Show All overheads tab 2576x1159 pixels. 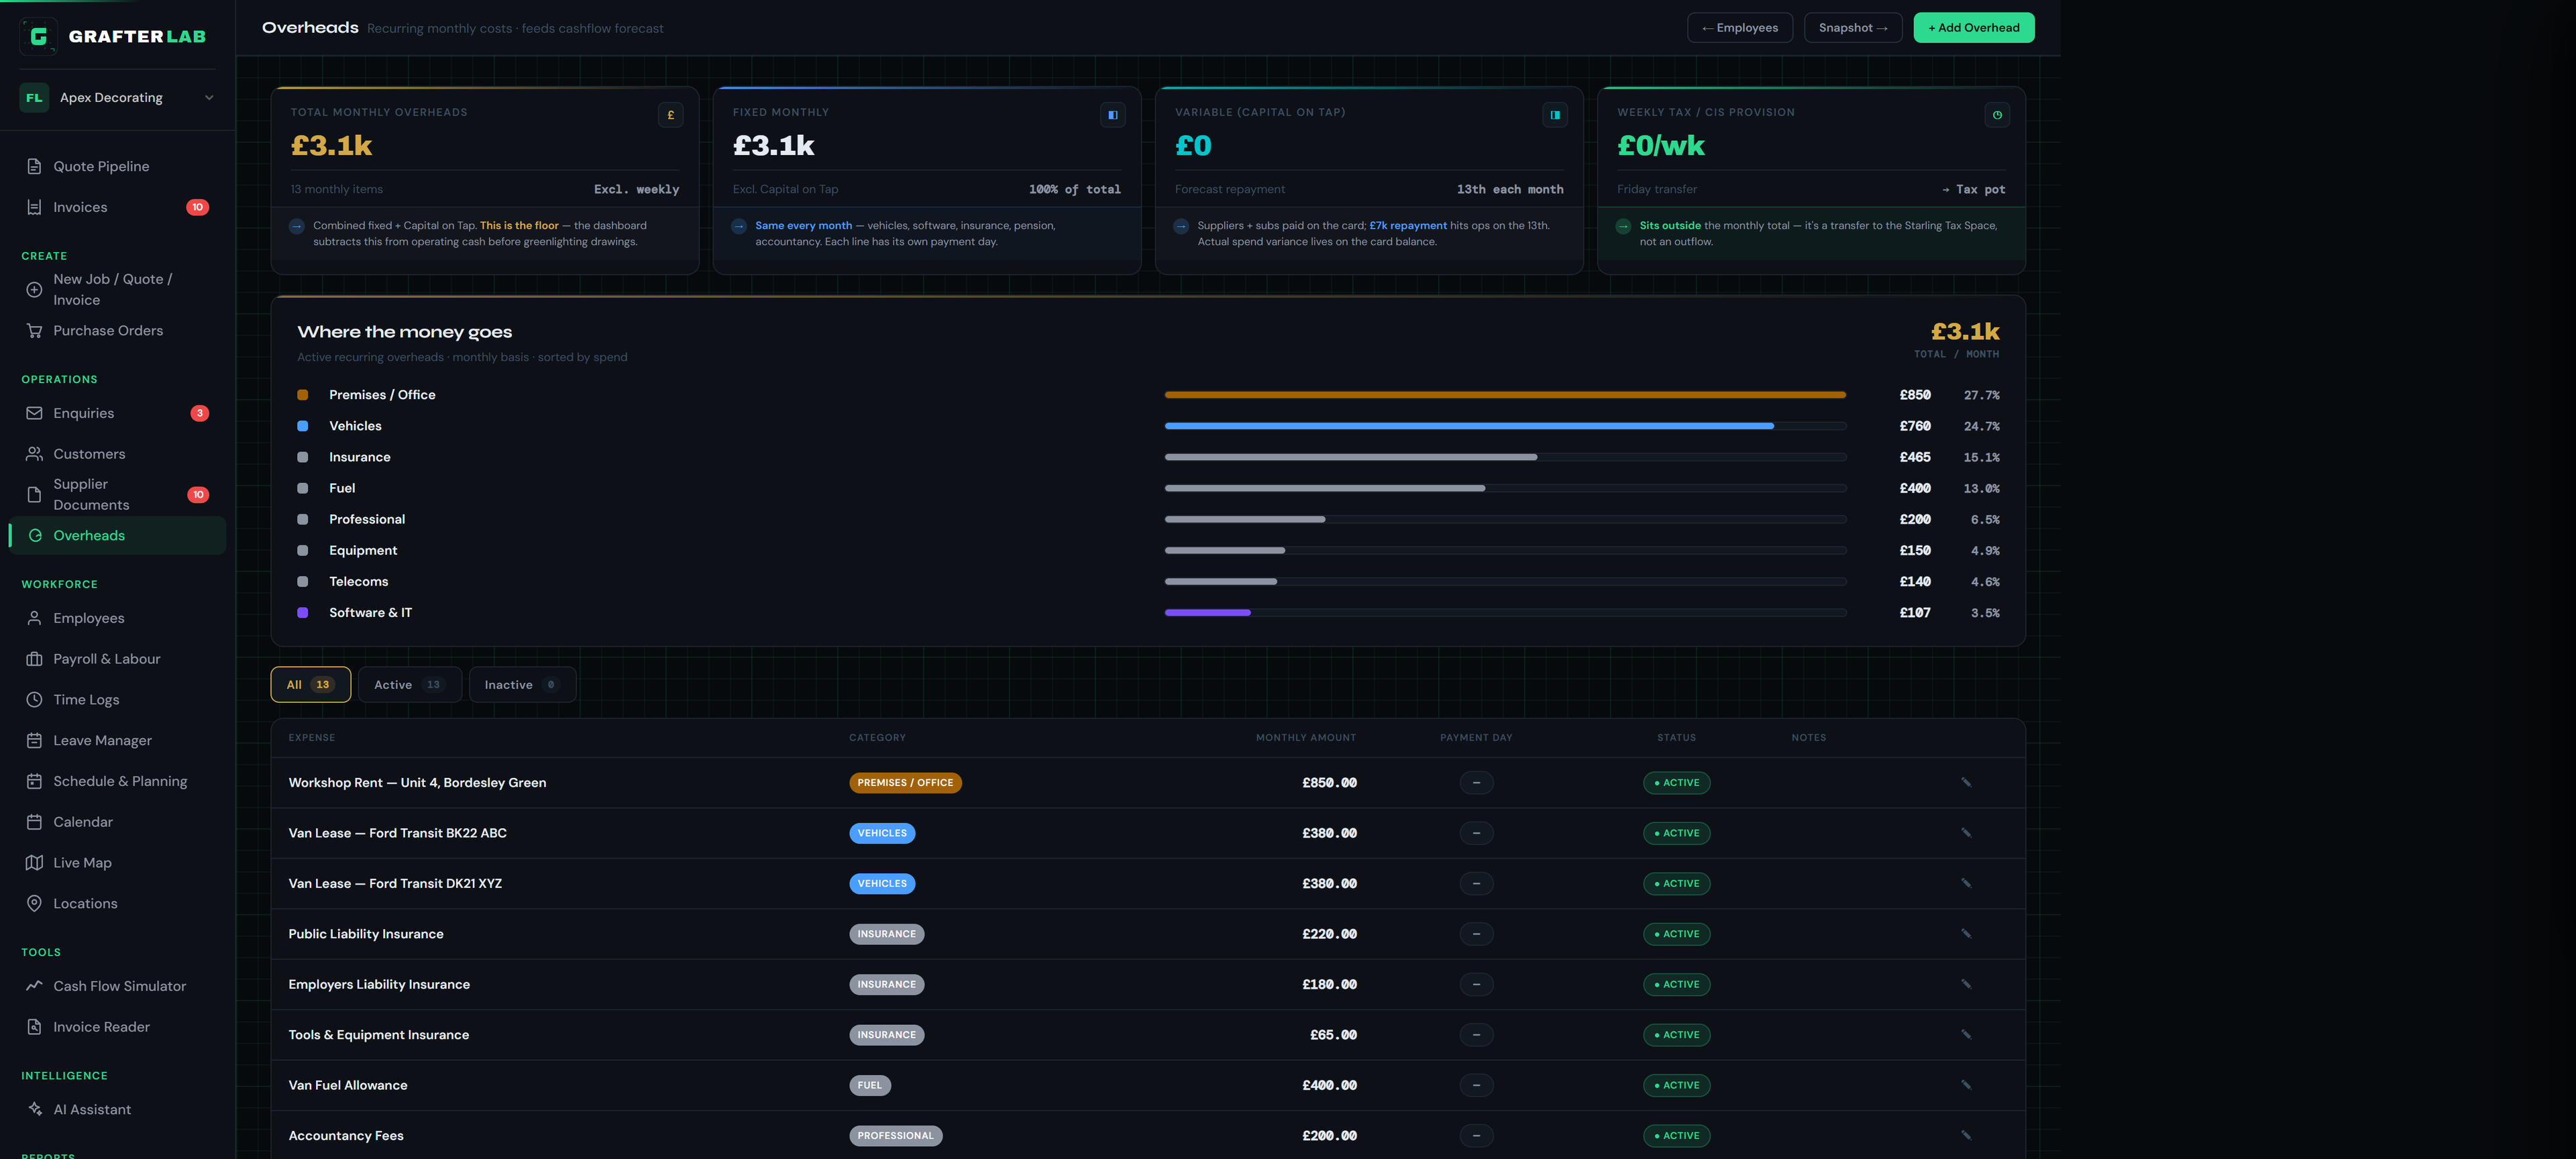pyautogui.click(x=310, y=685)
